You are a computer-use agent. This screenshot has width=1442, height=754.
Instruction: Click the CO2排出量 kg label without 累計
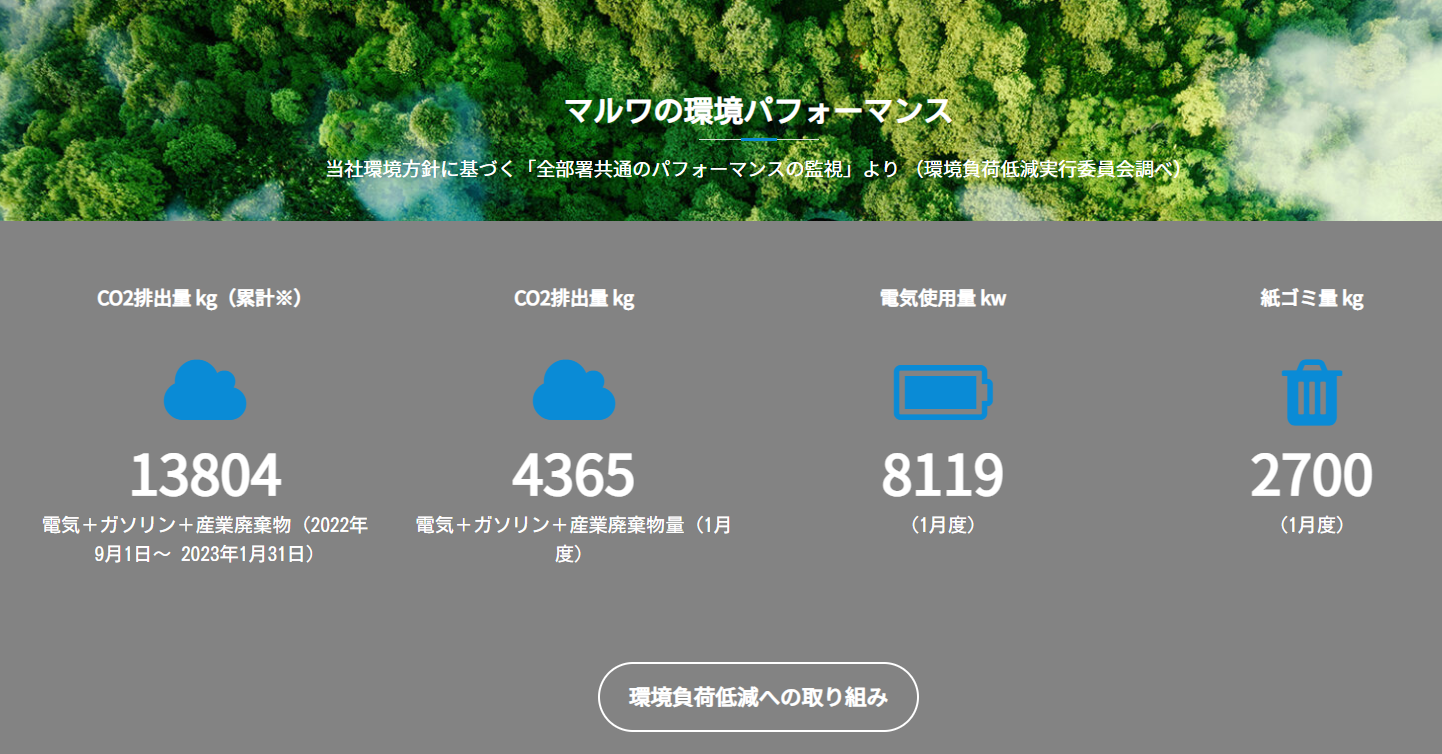point(574,299)
